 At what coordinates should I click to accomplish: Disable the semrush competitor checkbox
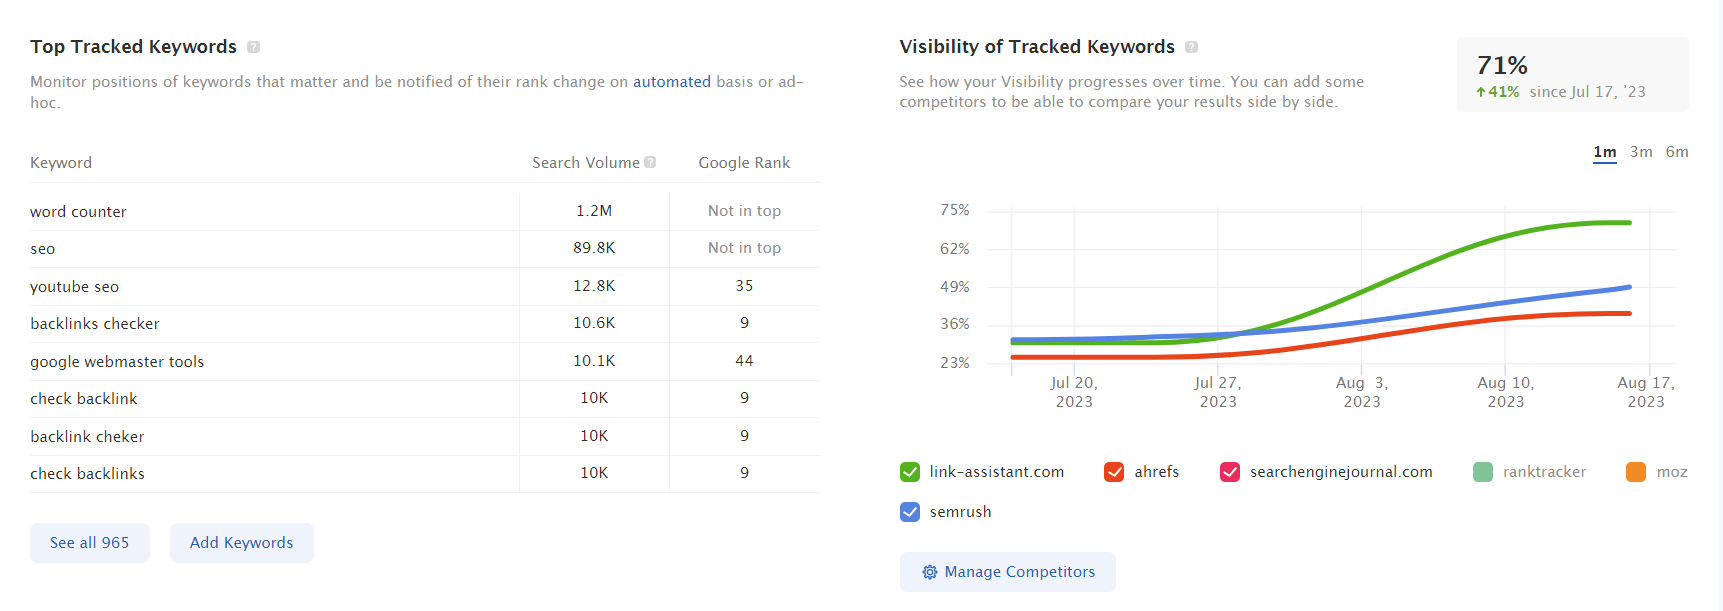(910, 511)
